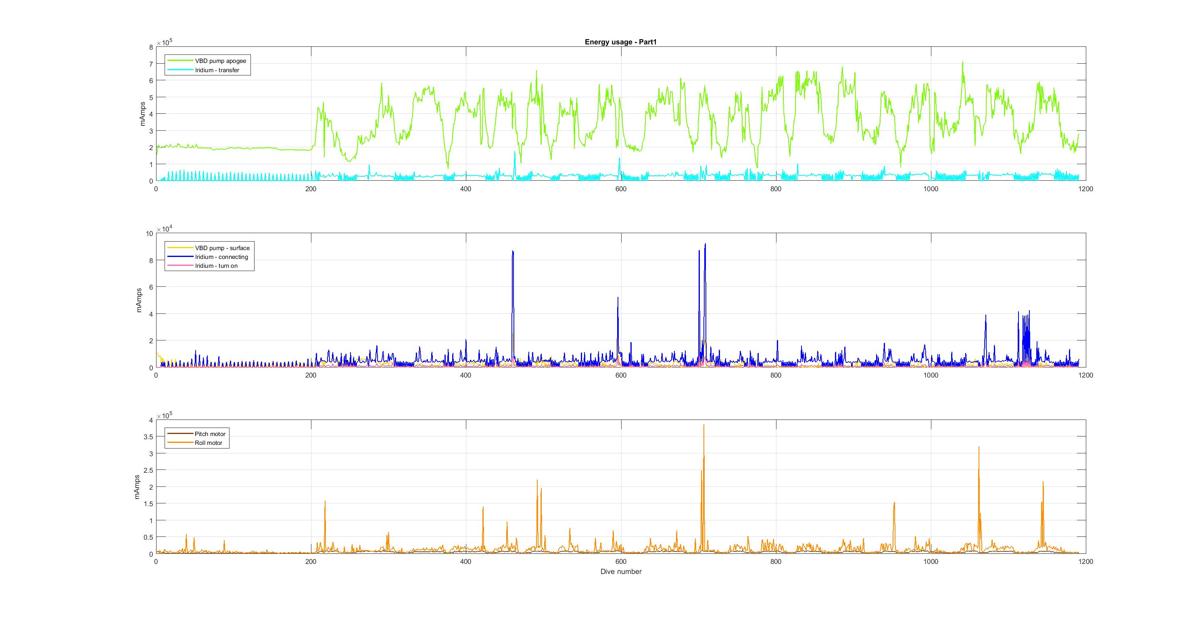Click the ×10^4 exponent above the middle plot
The height and width of the screenshot is (622, 1200).
coord(165,228)
